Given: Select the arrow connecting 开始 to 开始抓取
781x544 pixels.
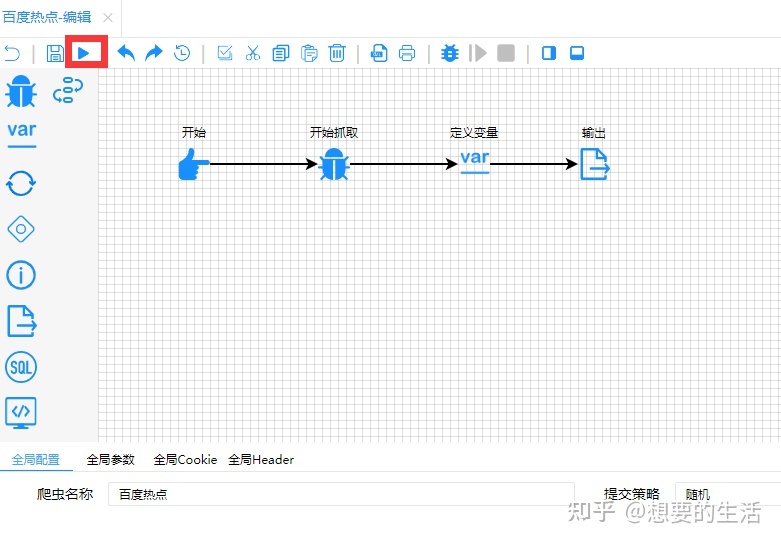Looking at the screenshot, I should click(263, 163).
